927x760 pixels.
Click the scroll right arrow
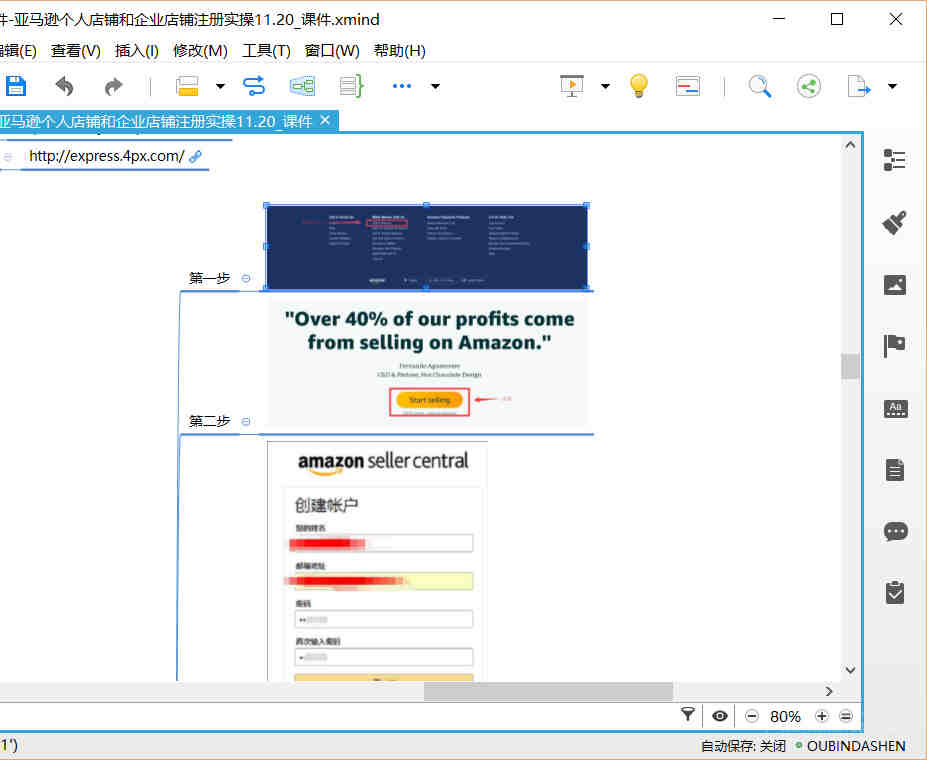coord(829,691)
